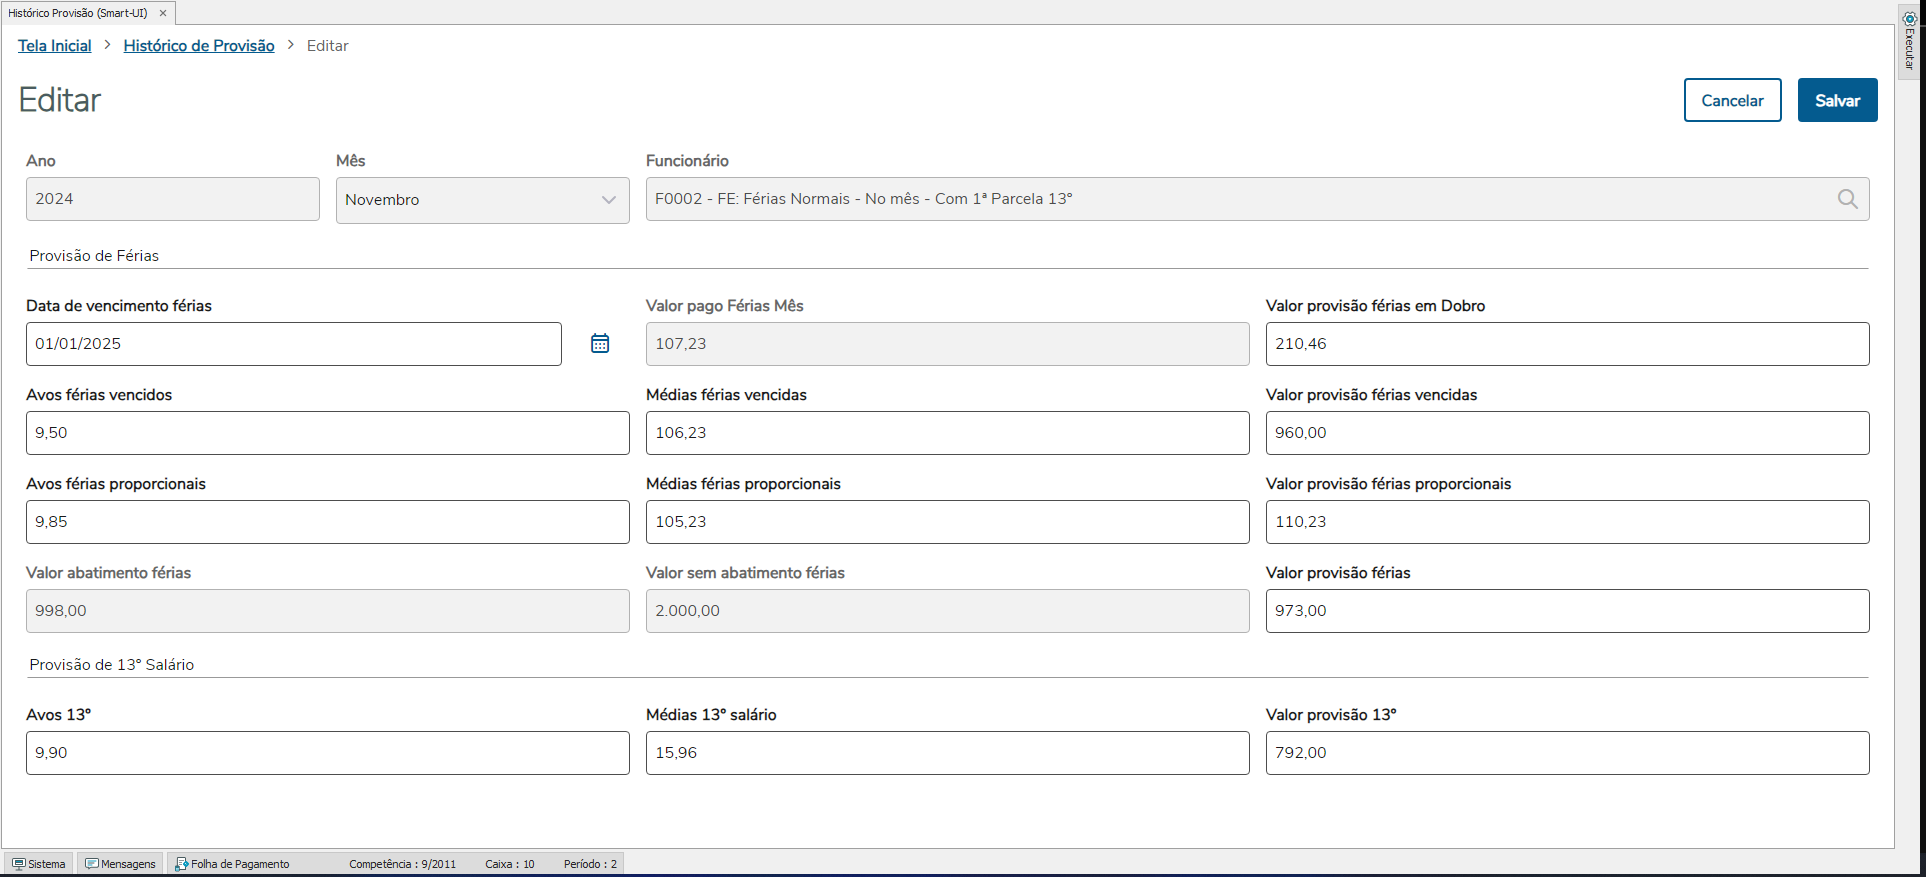
Task: Click the Médias férias proporcionais input
Action: pos(947,522)
